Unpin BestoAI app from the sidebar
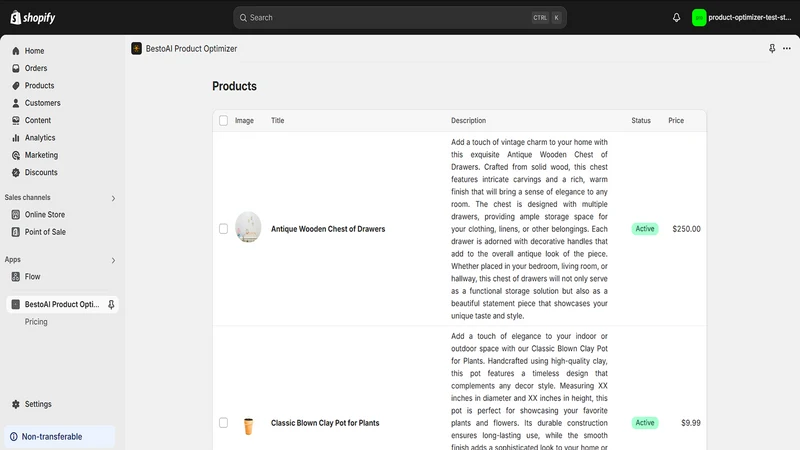 (111, 305)
